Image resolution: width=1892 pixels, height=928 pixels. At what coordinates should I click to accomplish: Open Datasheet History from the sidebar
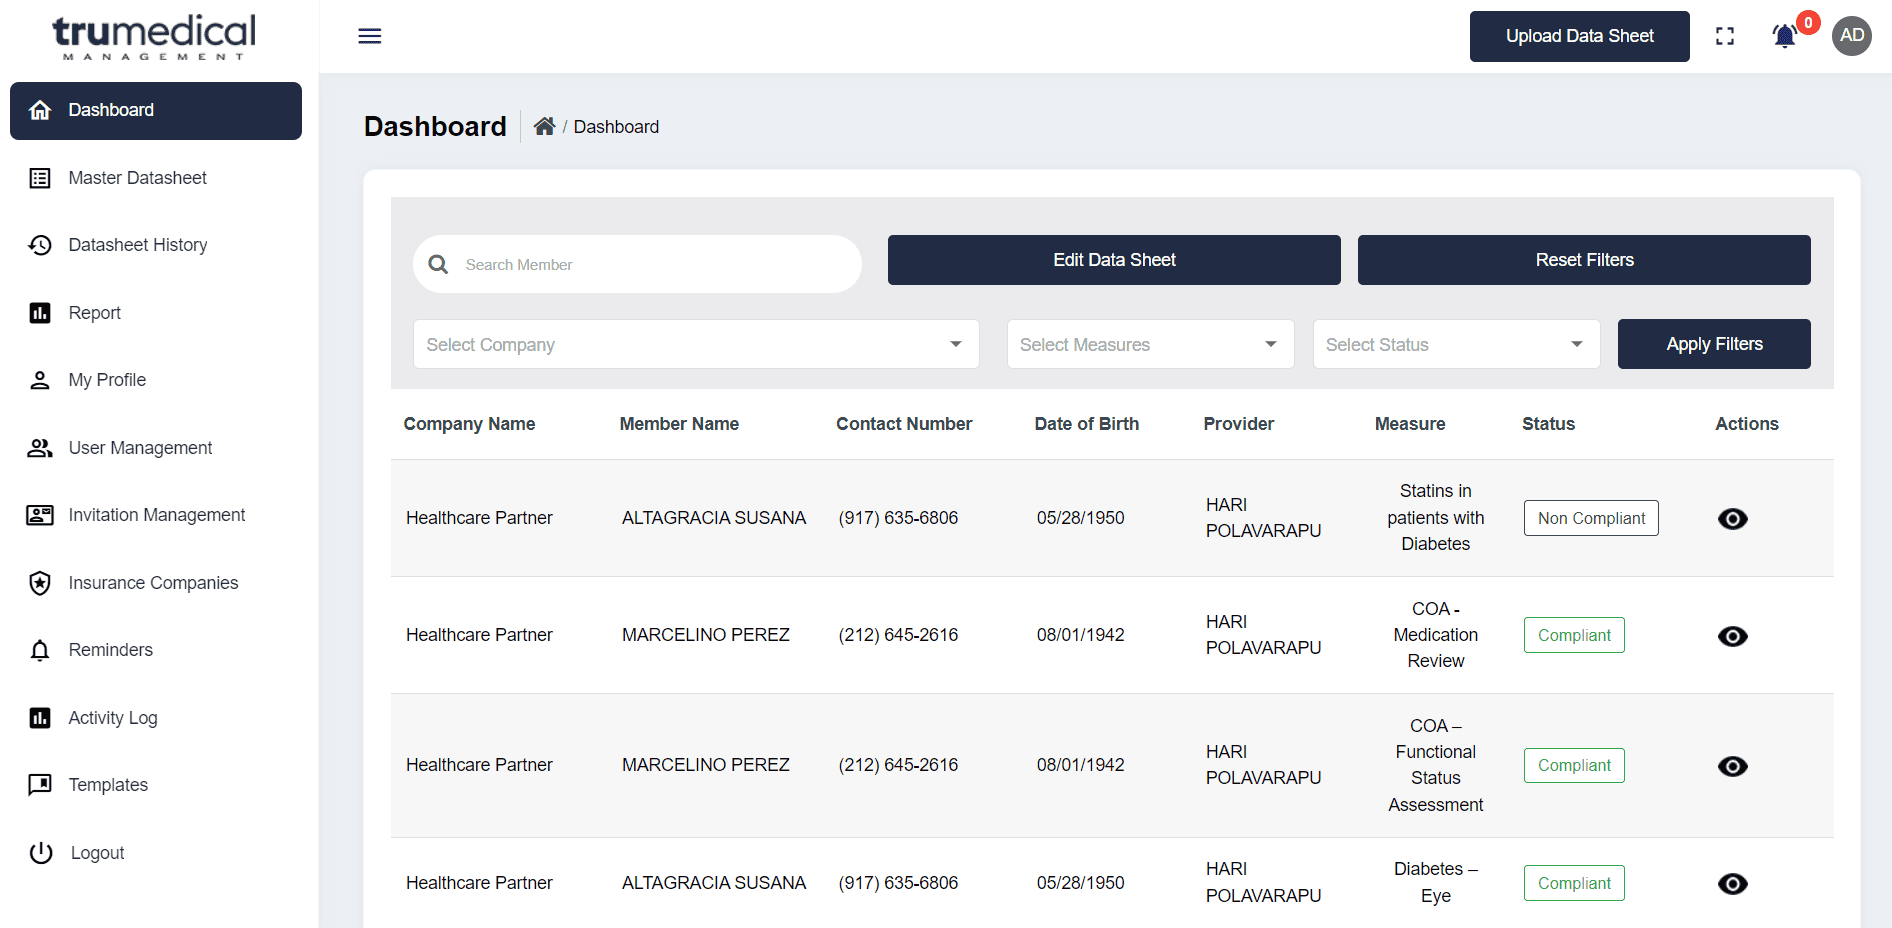click(40, 244)
